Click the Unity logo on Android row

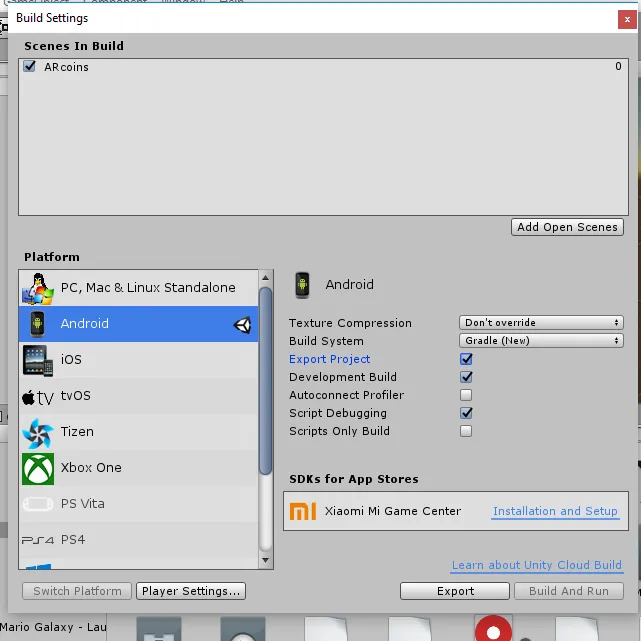click(x=242, y=325)
